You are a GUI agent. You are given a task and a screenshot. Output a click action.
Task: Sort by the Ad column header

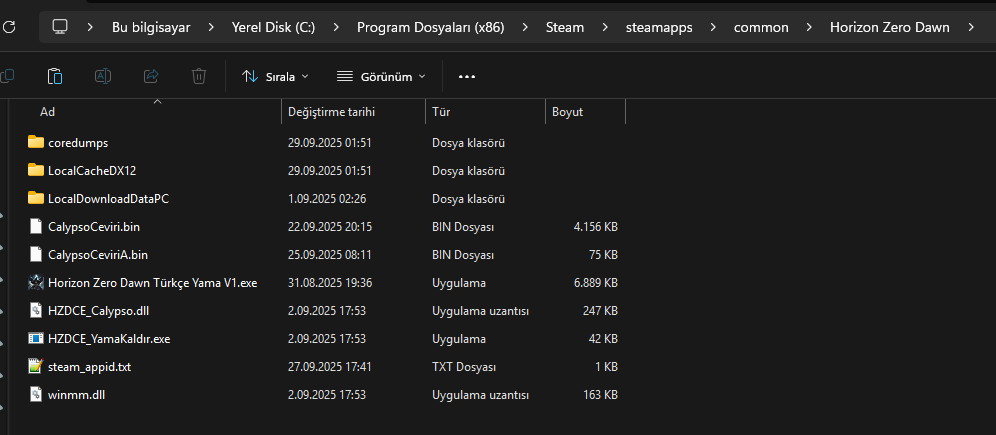pos(48,112)
